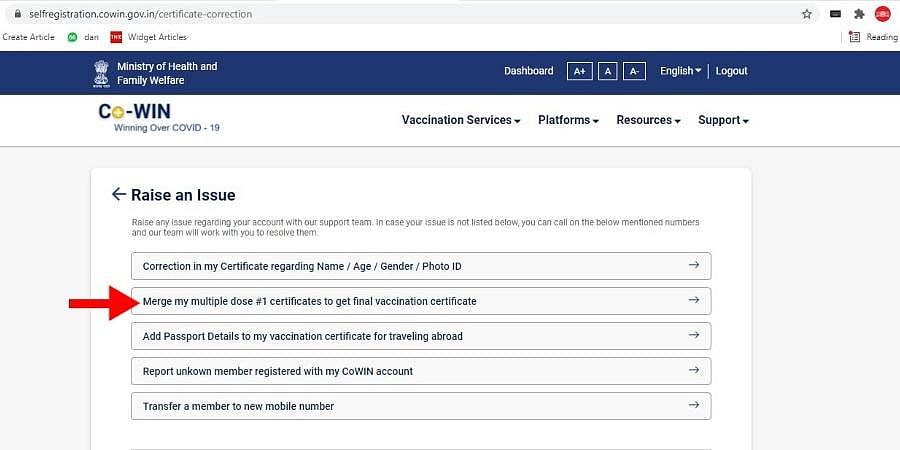Click the red profile avatar in Chrome toolbar
Image resolution: width=900 pixels, height=450 pixels.
tap(882, 14)
